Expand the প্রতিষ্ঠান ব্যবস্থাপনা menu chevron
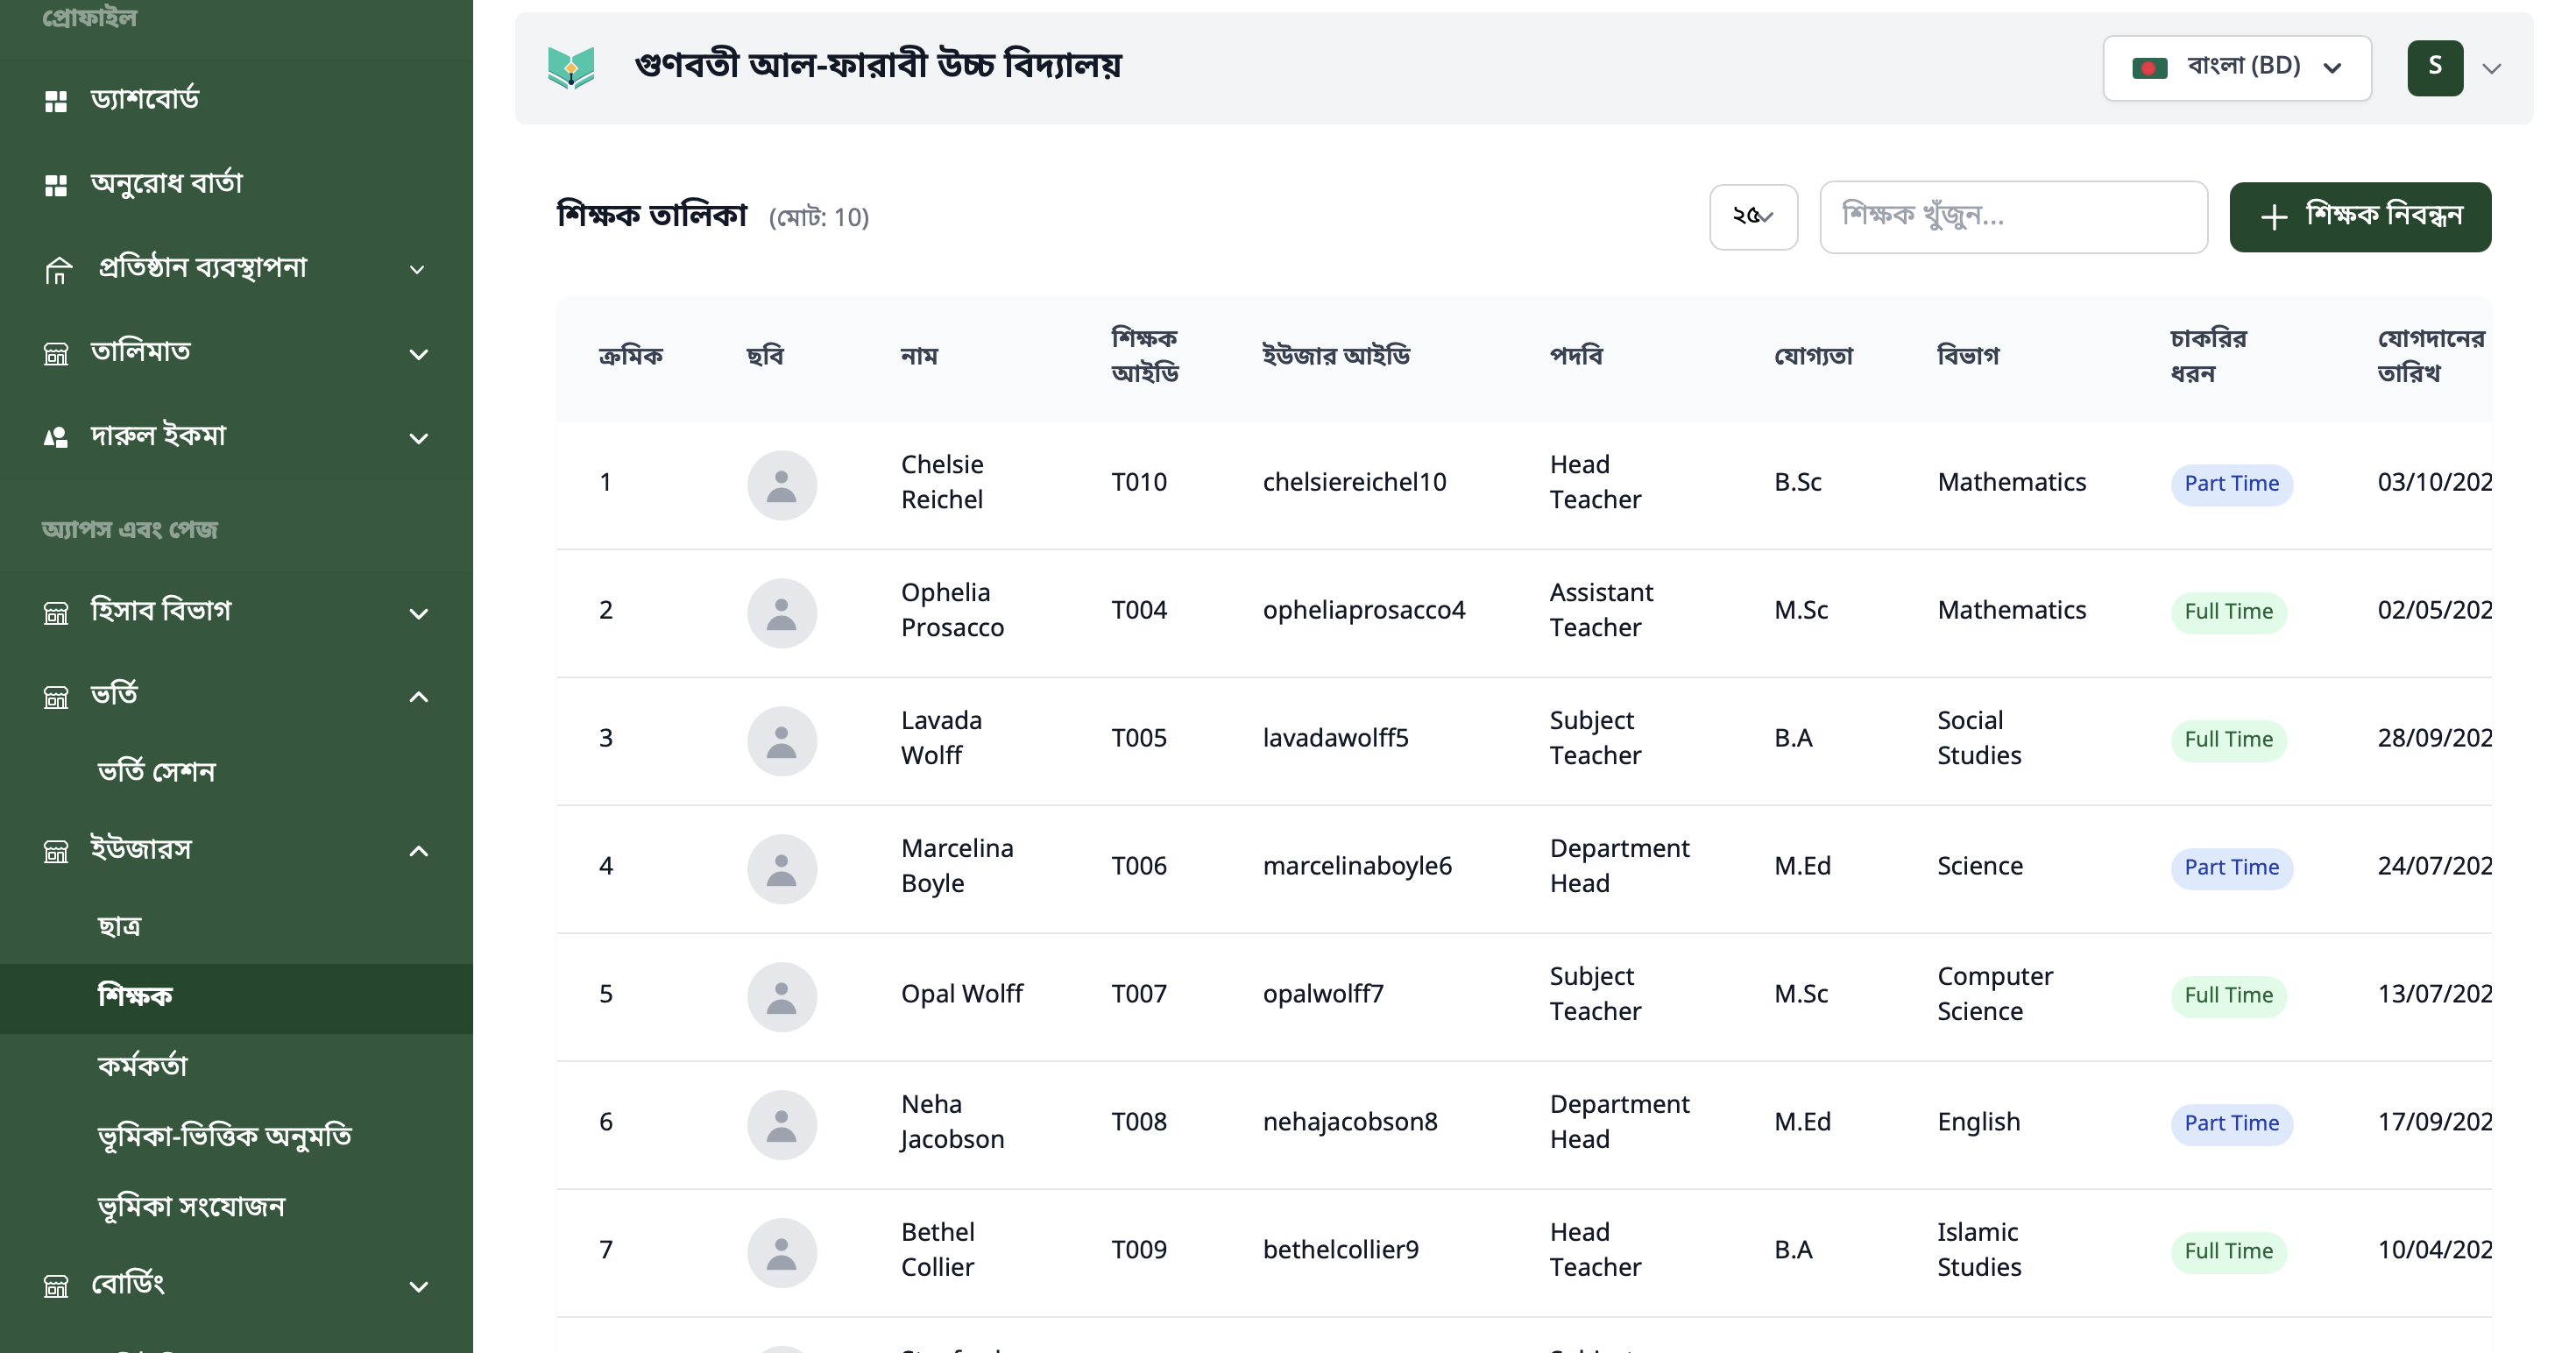 tap(418, 270)
